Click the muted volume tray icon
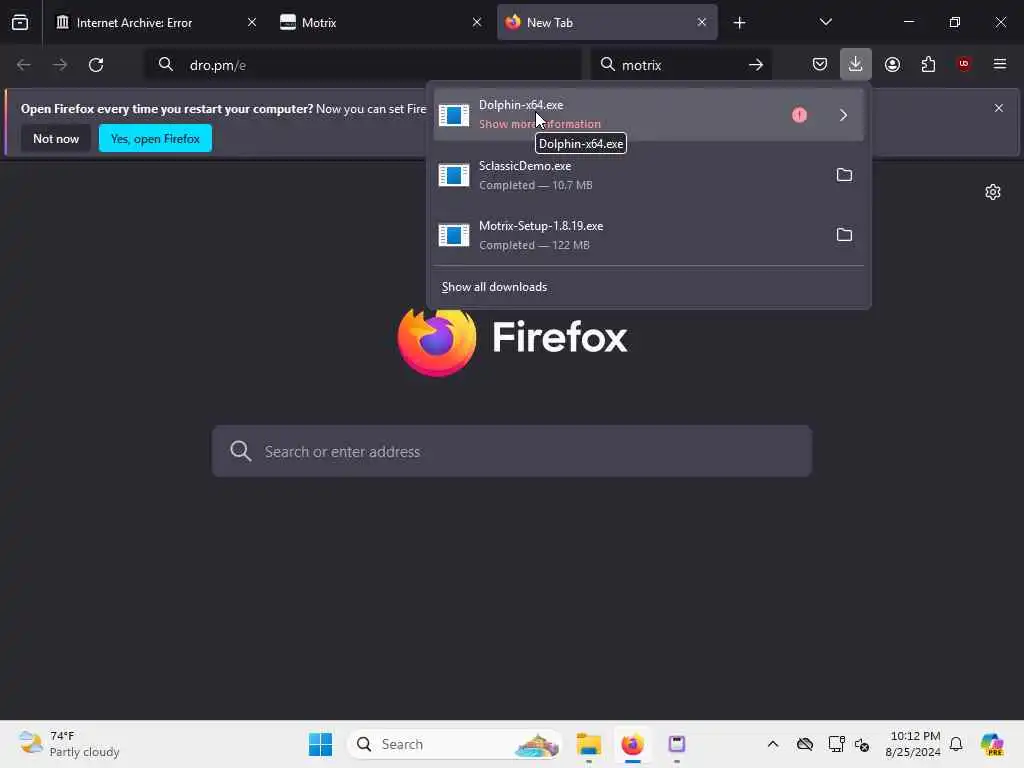Viewport: 1024px width, 768px height. point(862,744)
